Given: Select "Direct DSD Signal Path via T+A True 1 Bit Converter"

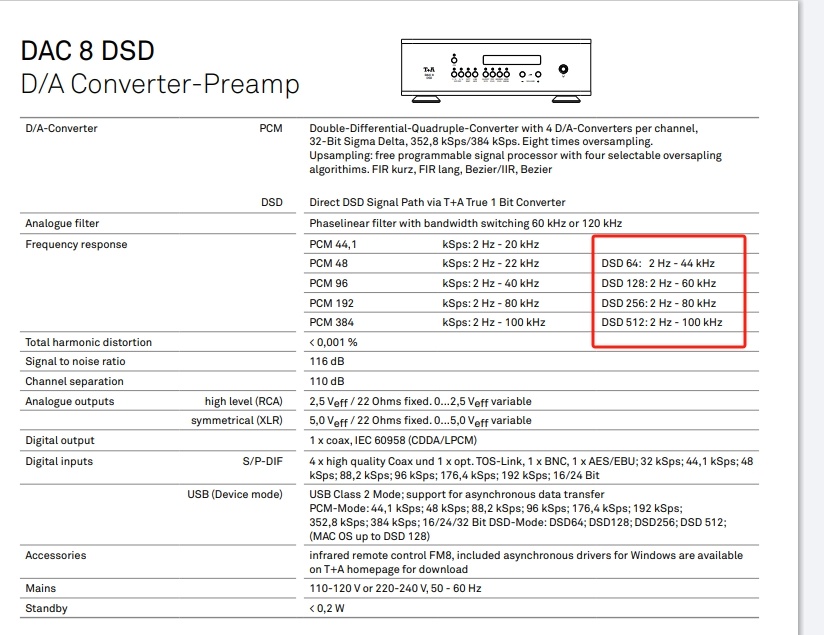Looking at the screenshot, I should point(437,202).
